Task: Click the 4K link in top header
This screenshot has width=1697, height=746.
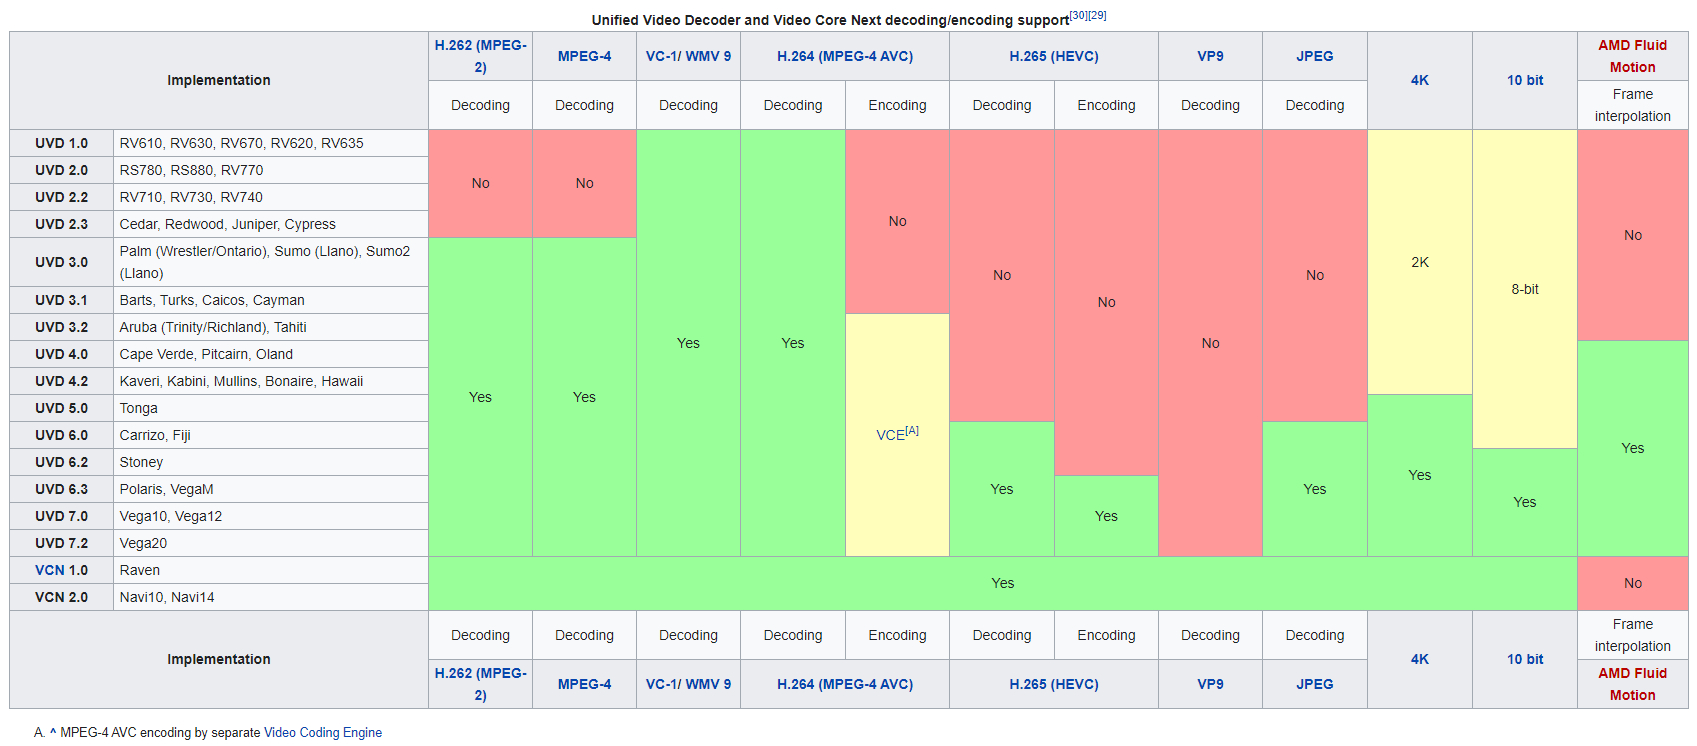Action: point(1419,80)
